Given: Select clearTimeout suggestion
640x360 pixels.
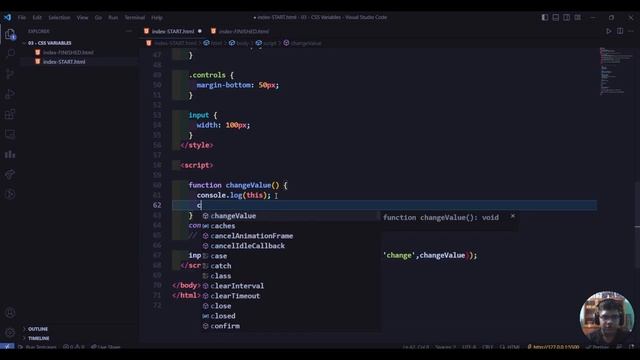Looking at the screenshot, I should coord(290,296).
